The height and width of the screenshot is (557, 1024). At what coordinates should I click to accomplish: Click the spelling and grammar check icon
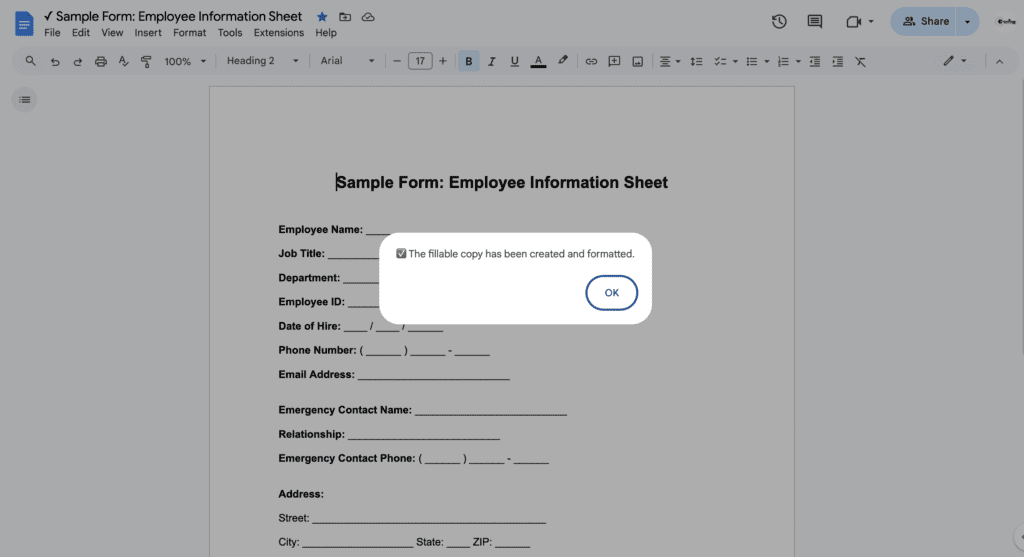pos(123,61)
